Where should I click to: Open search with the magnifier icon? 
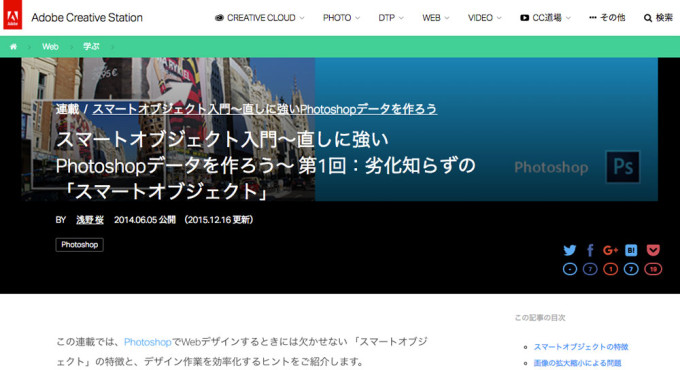[648, 18]
